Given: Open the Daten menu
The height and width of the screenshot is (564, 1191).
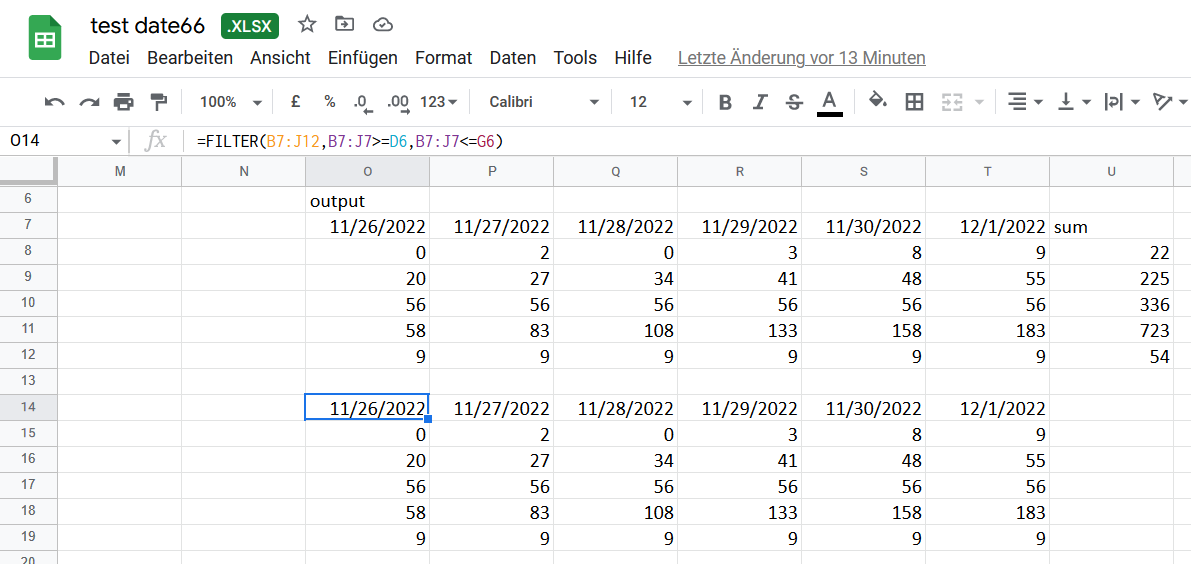Looking at the screenshot, I should (513, 58).
